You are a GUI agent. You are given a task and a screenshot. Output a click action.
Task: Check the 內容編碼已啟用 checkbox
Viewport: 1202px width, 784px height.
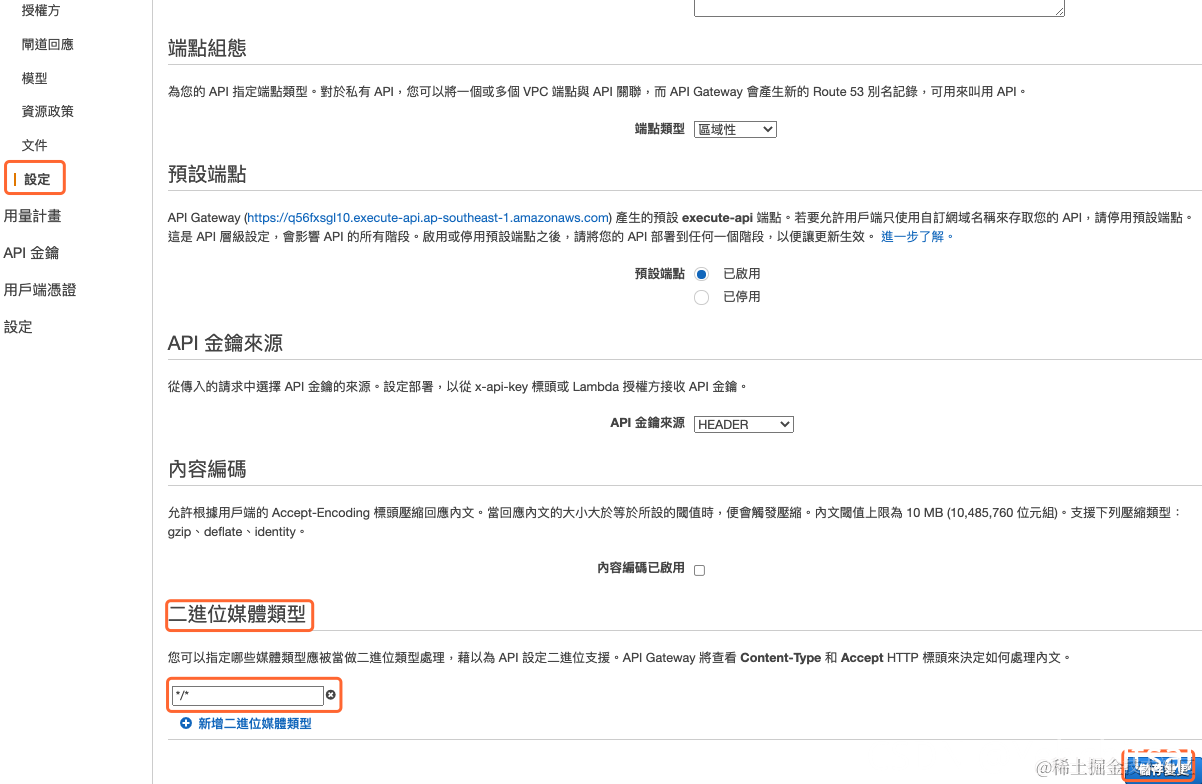pyautogui.click(x=699, y=569)
